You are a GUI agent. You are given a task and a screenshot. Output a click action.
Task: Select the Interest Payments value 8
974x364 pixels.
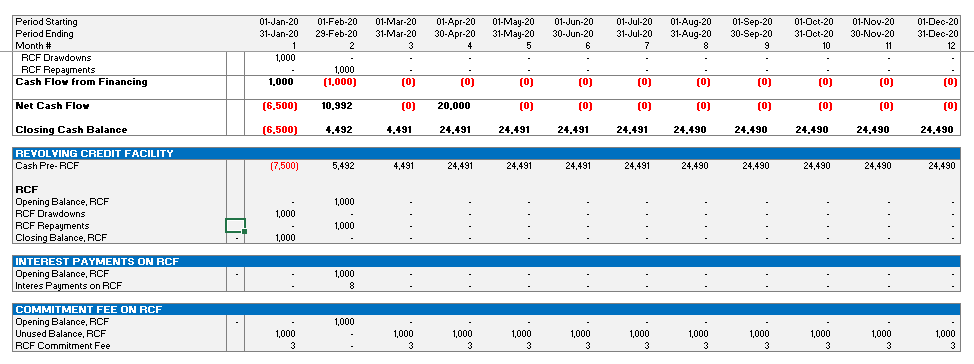click(x=351, y=286)
